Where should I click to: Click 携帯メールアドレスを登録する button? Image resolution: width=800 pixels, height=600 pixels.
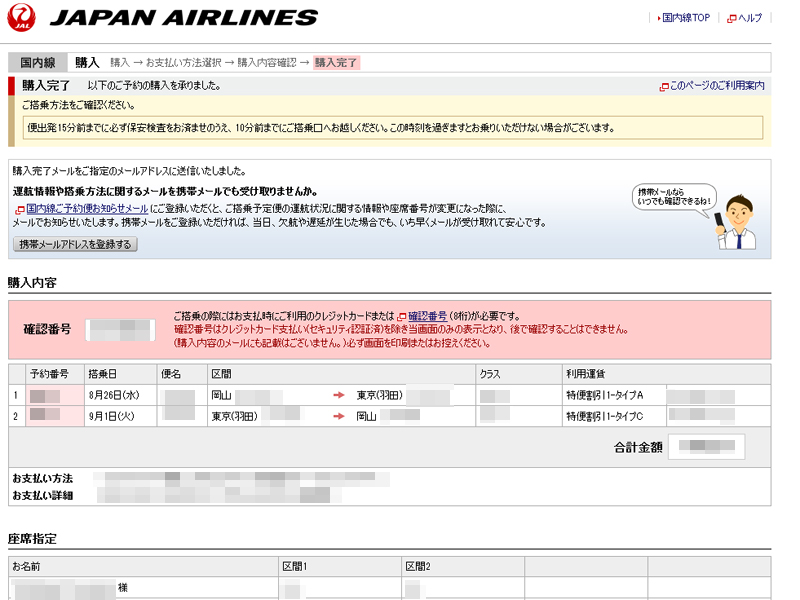[x=76, y=244]
